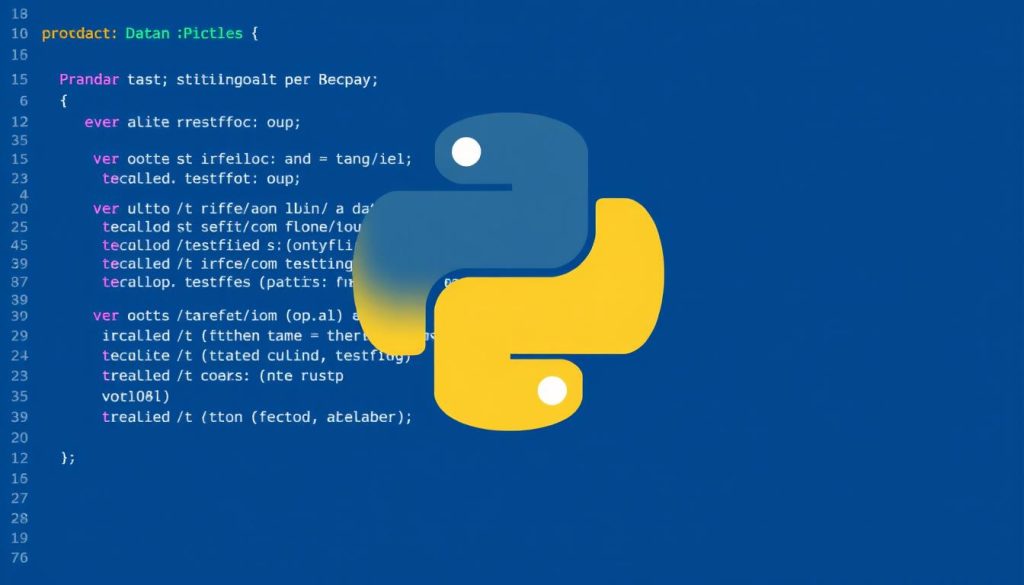This screenshot has width=1024, height=585.
Task: Click the opening '{' brace on line 6
Action: pos(63,101)
